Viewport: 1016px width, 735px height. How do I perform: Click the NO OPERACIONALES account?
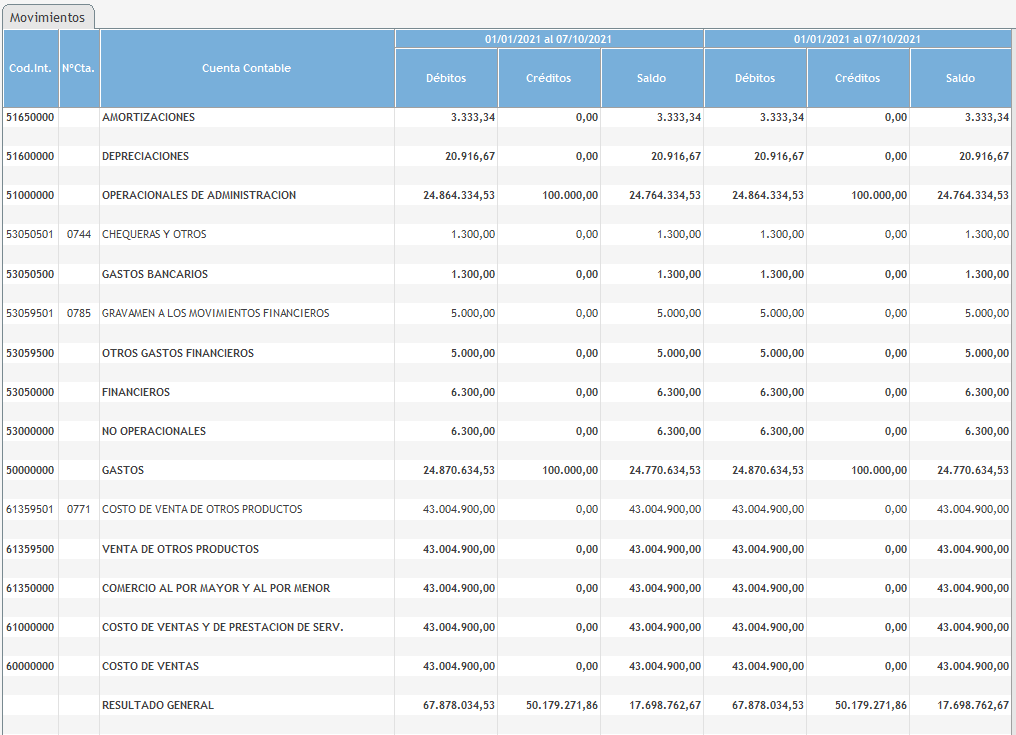[x=154, y=431]
